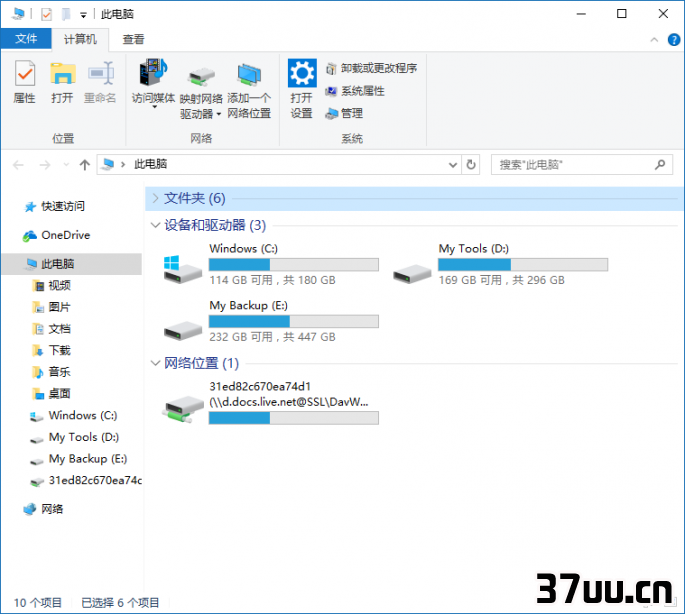Open the 文档 folder in sidebar
The width and height of the screenshot is (685, 614).
pos(59,329)
